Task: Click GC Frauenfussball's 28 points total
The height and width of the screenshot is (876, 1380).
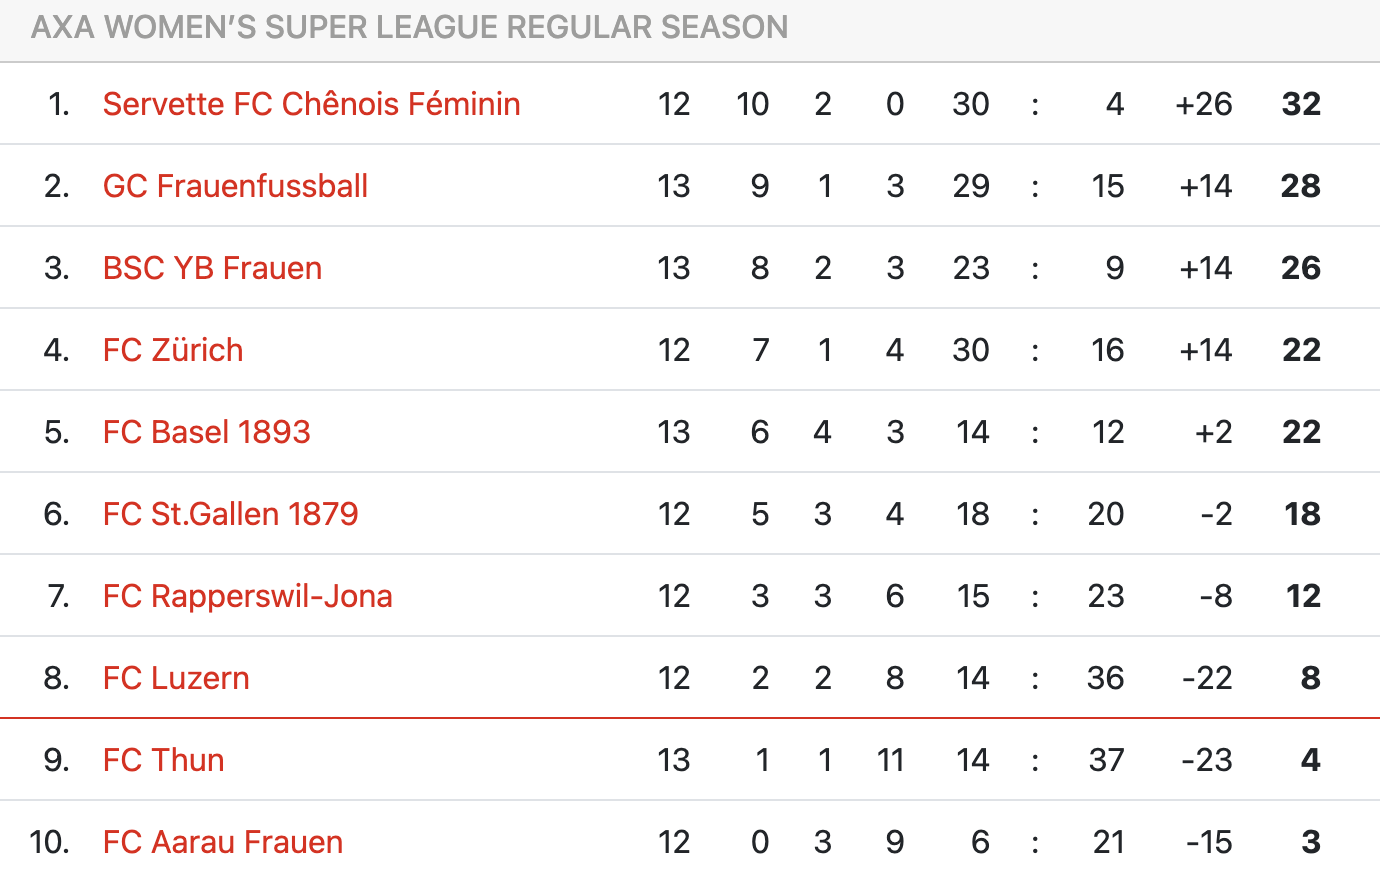Action: coord(1300,186)
